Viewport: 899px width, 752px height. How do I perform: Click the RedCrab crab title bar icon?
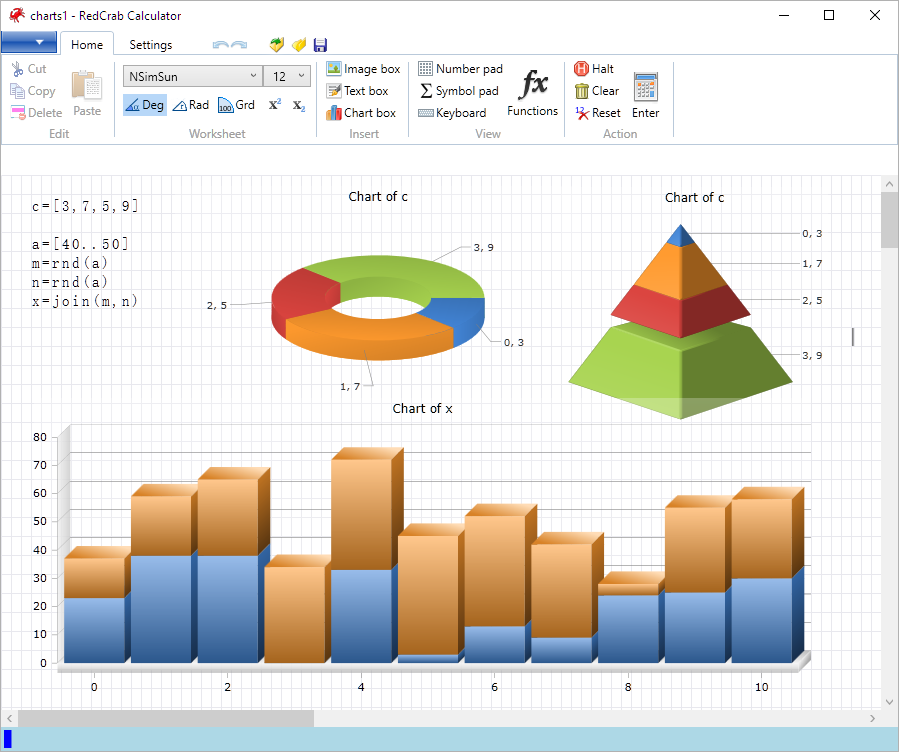tap(17, 15)
